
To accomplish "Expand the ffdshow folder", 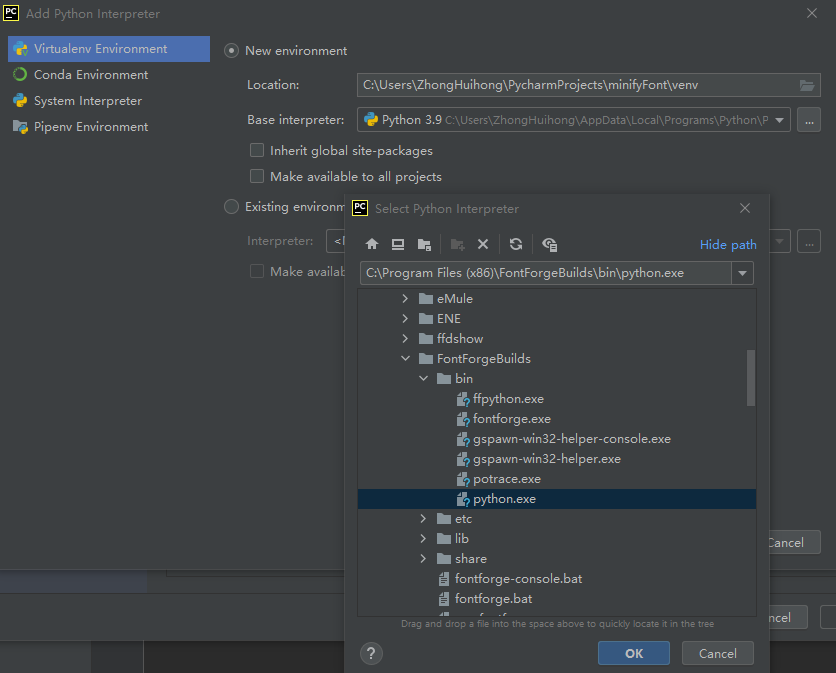I will click(405, 339).
